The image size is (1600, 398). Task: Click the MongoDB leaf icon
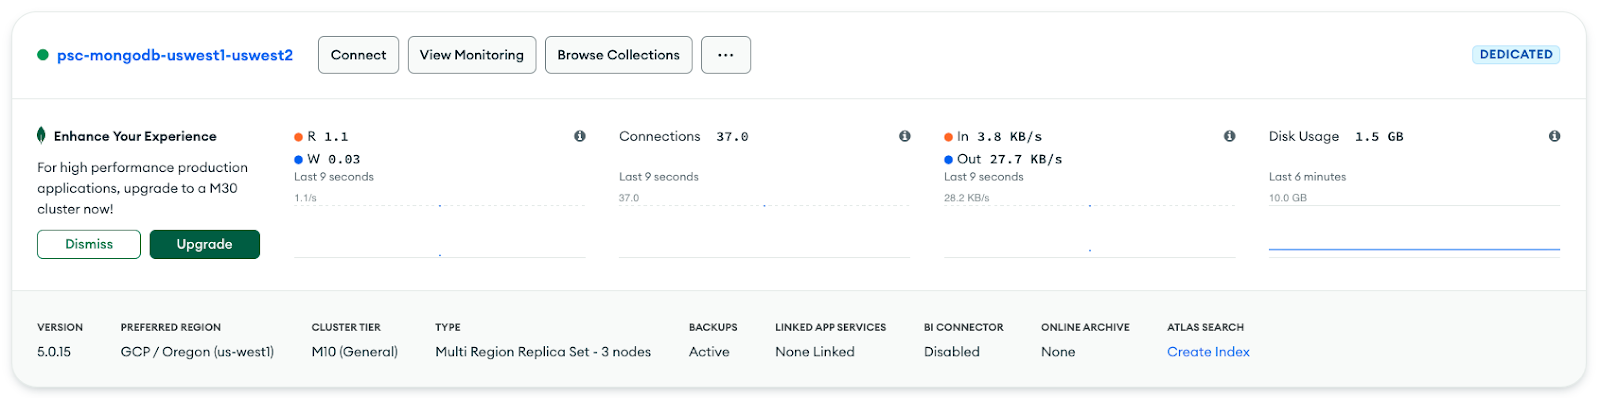41,135
